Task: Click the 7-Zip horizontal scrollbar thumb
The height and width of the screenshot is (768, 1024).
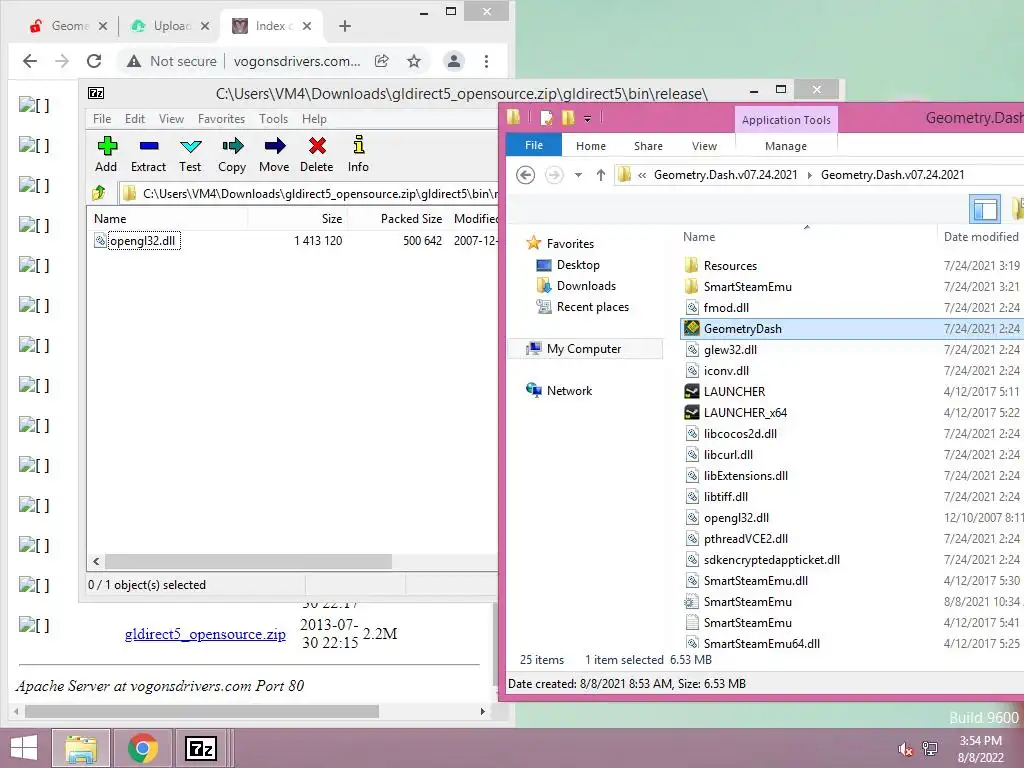Action: [248, 562]
